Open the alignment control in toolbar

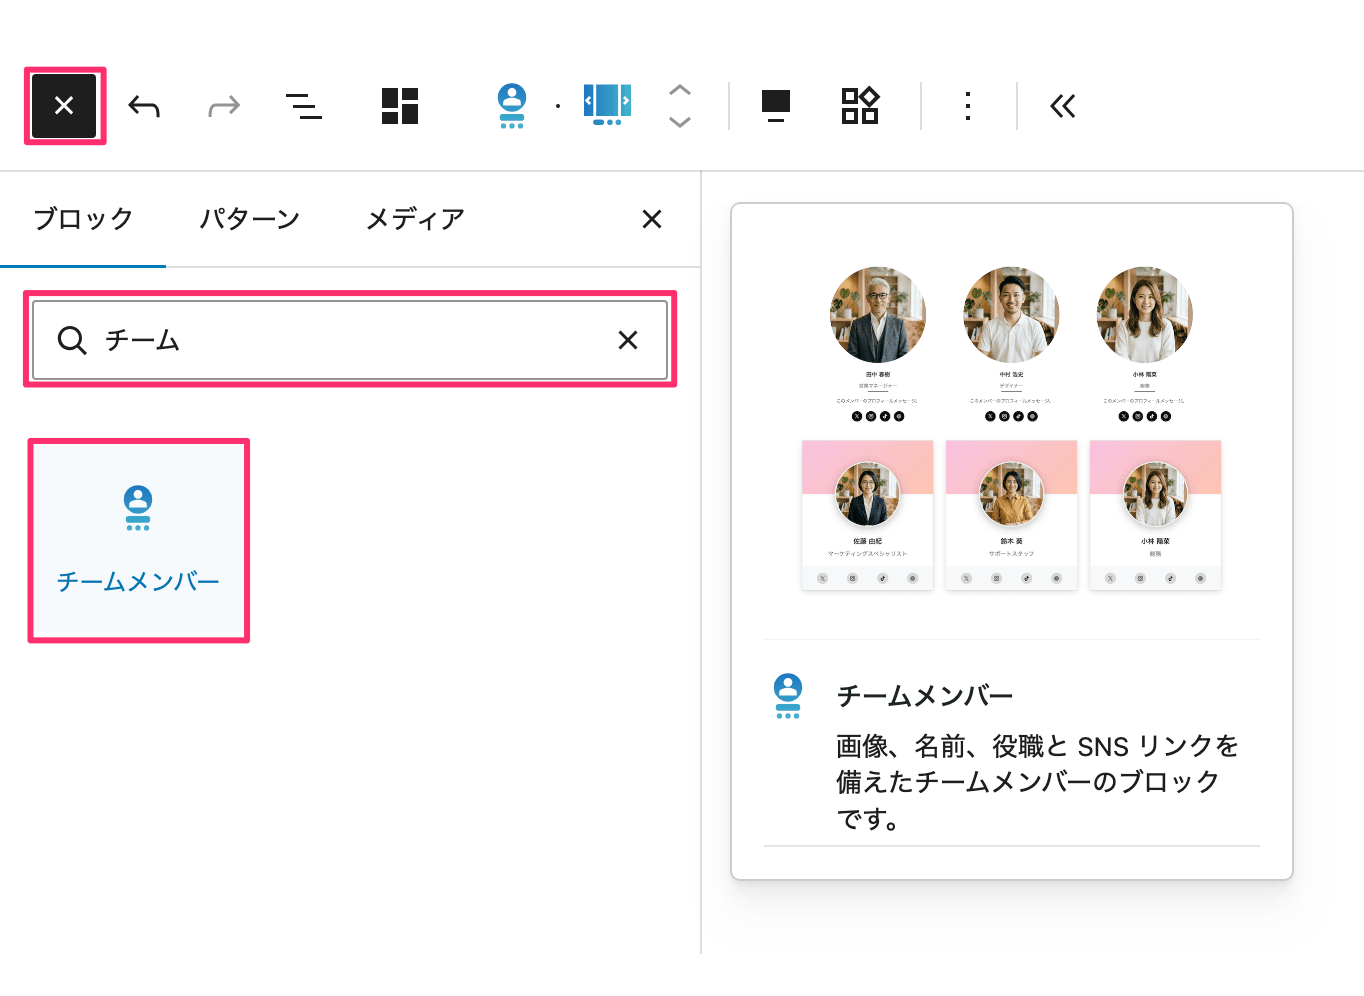[x=775, y=106]
